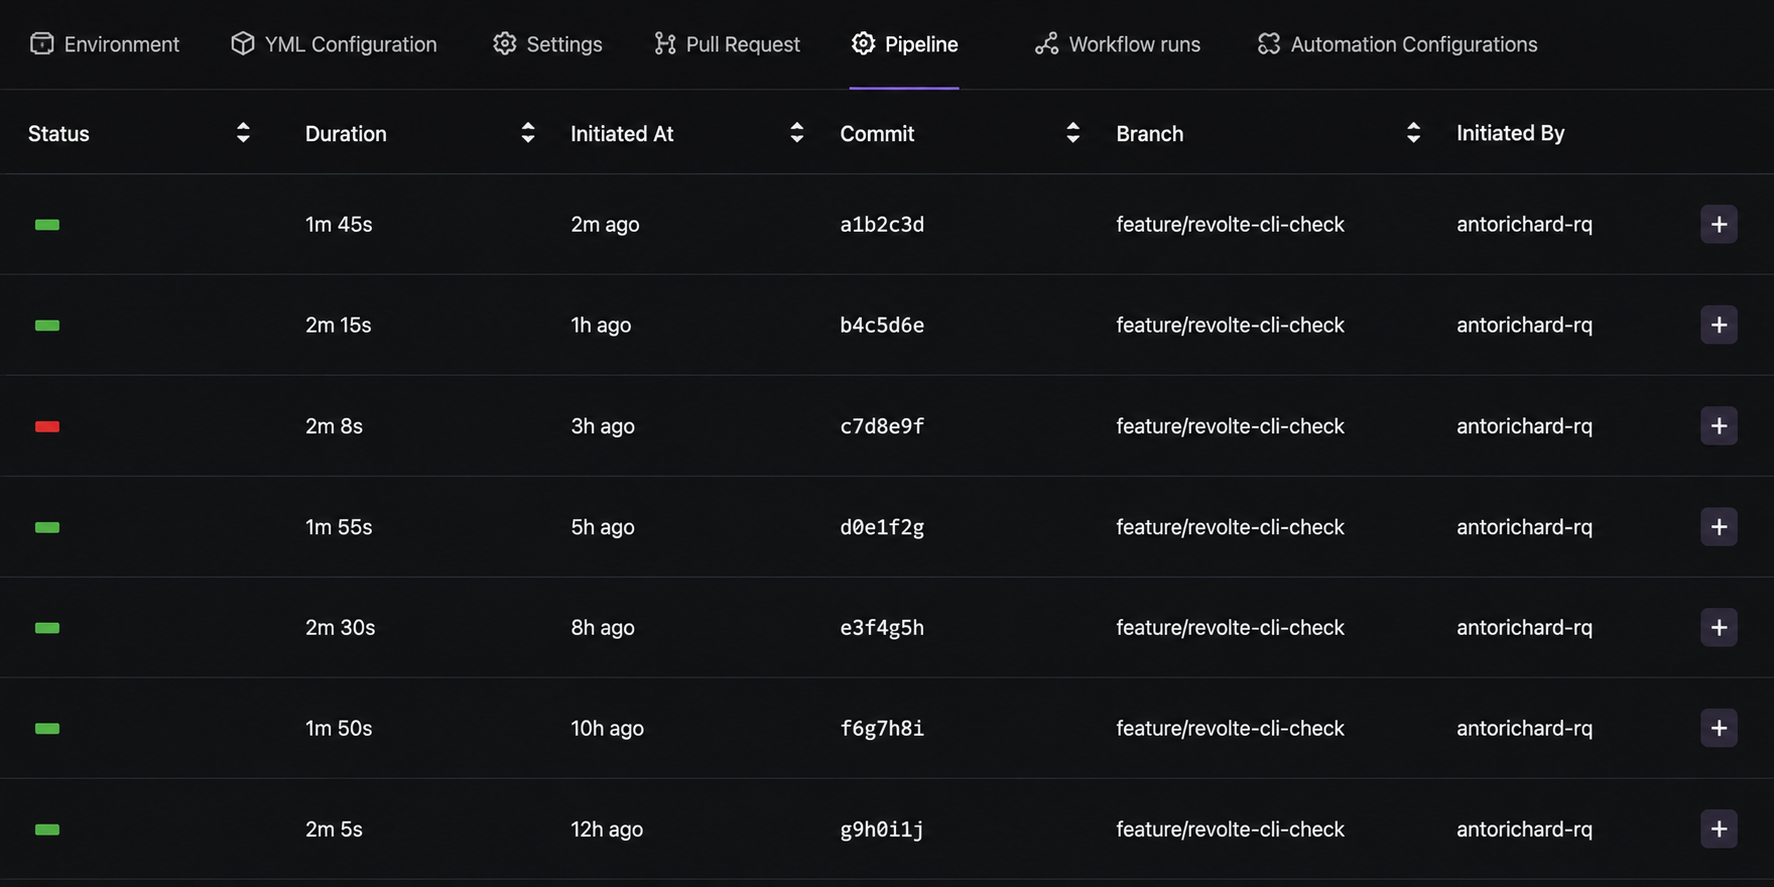Click the red failed status for c7d8e9f
This screenshot has height=887, width=1774.
(47, 427)
